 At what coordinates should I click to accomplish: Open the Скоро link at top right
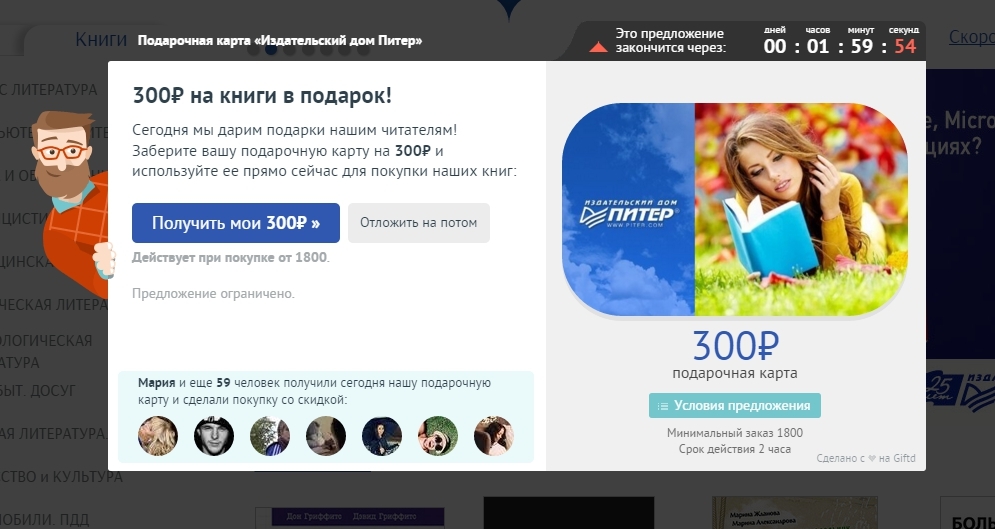[x=972, y=37]
